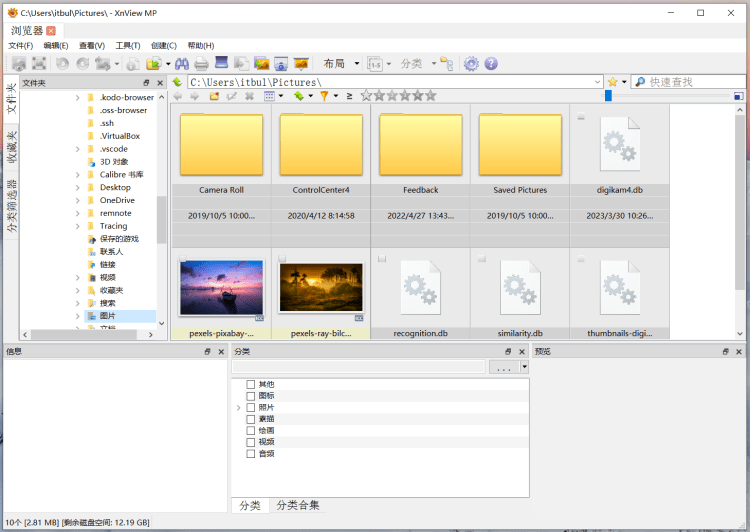Open the Batch convert tool icon
Image resolution: width=750 pixels, height=532 pixels.
click(261, 64)
